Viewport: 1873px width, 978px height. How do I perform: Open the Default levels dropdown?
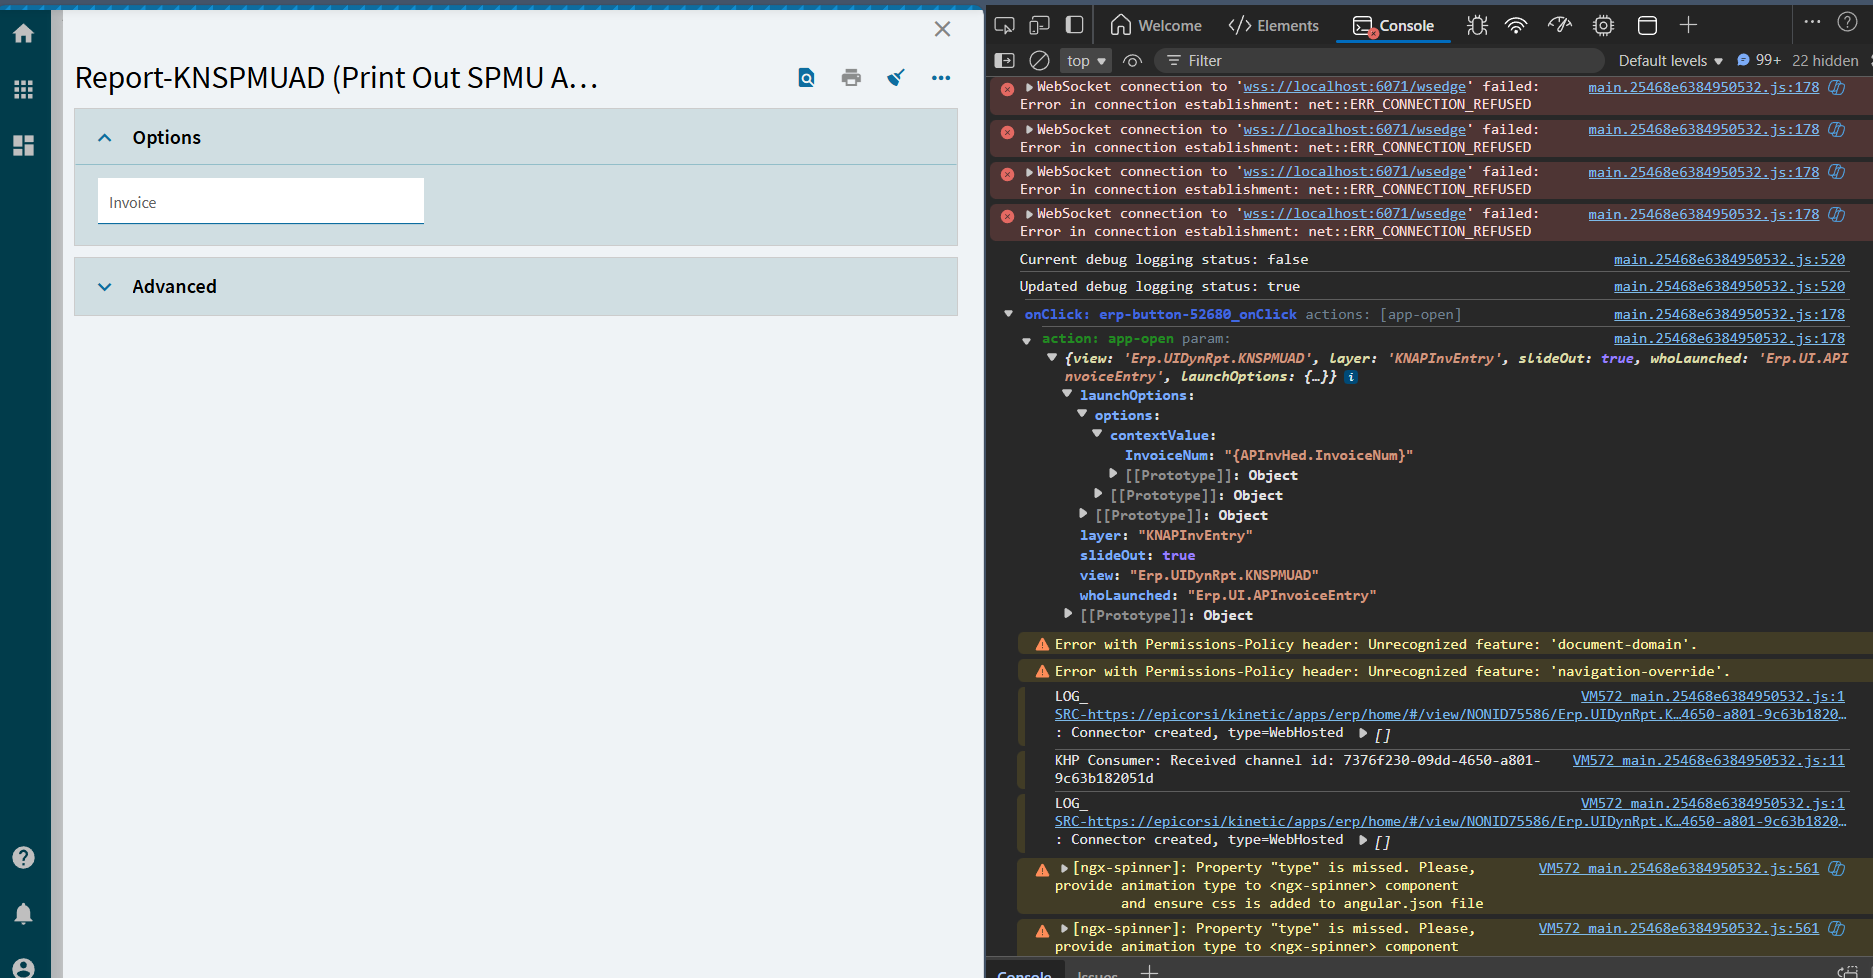click(x=1670, y=61)
